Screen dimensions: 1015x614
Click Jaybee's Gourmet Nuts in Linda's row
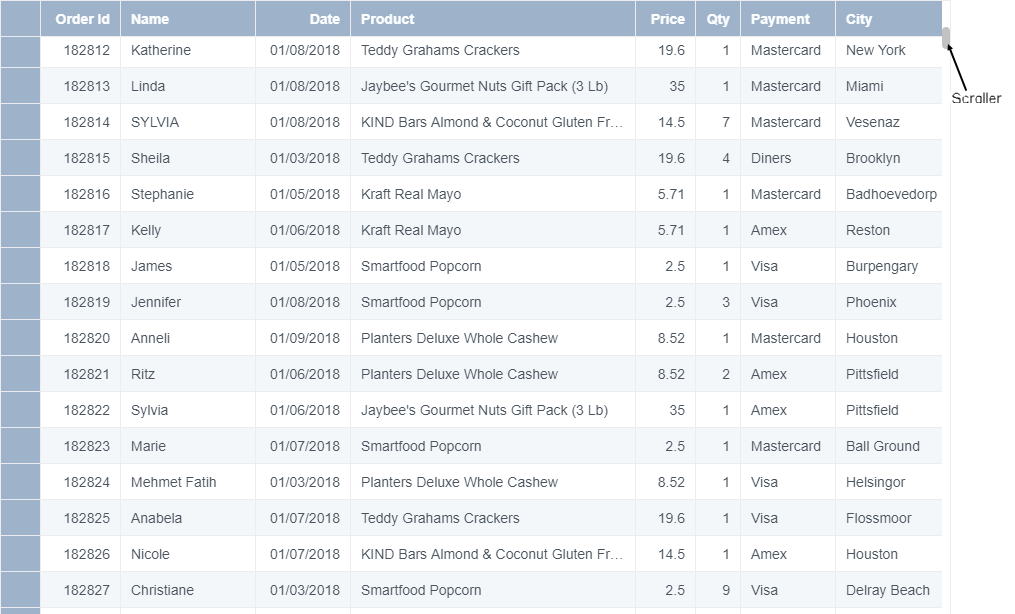pyautogui.click(x=493, y=86)
